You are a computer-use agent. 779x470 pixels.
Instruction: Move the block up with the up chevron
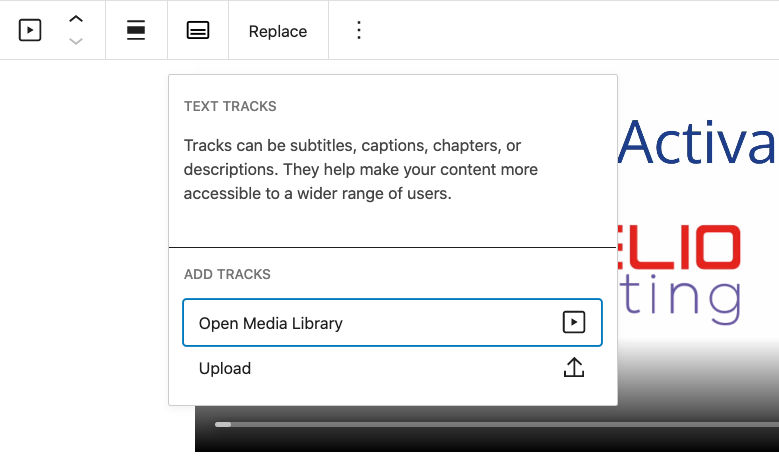pyautogui.click(x=76, y=20)
